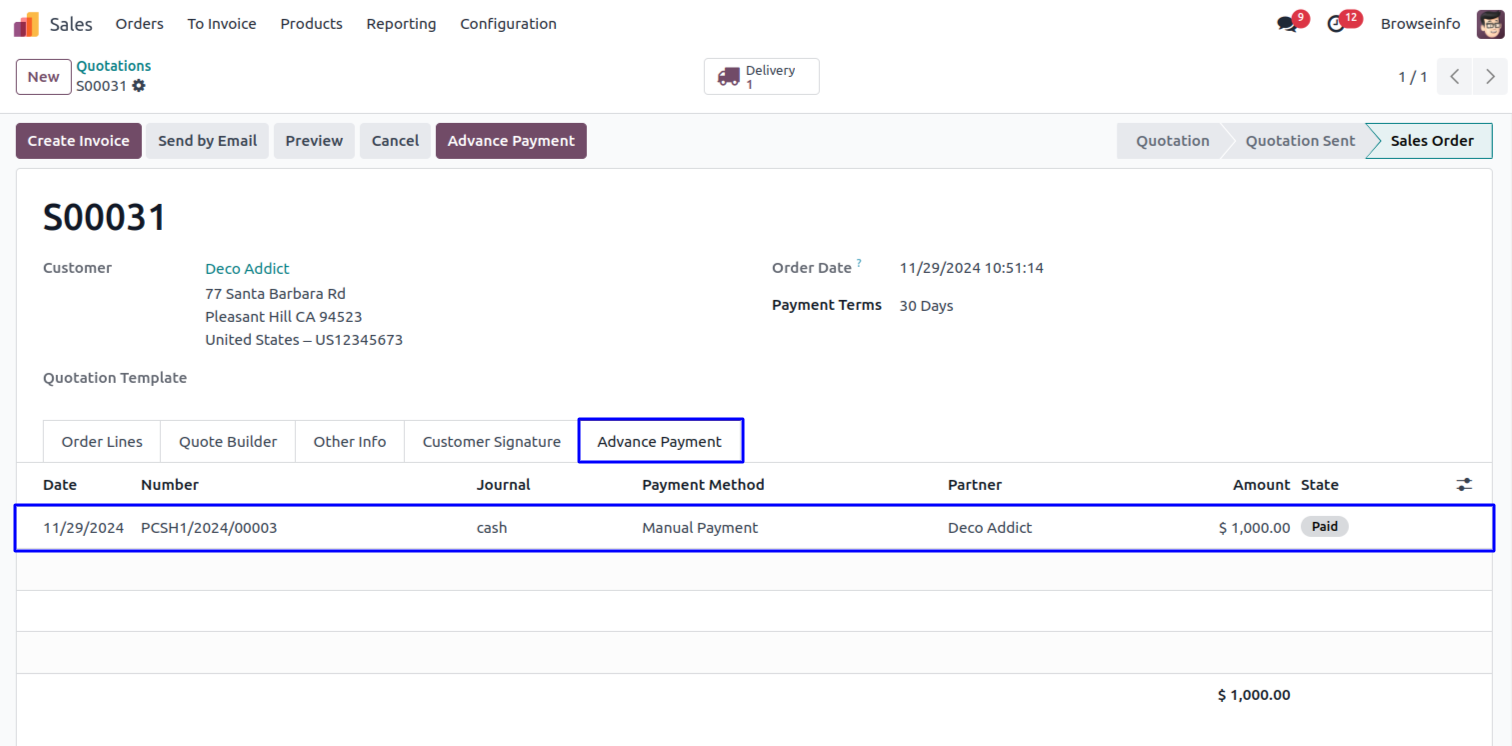The width and height of the screenshot is (1512, 746).
Task: Open the Orders menu
Action: 140,24
